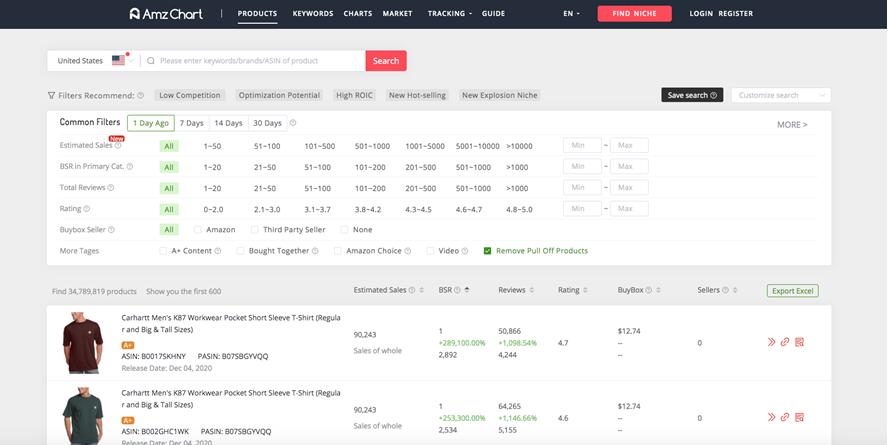Click the red Search button

tap(386, 61)
